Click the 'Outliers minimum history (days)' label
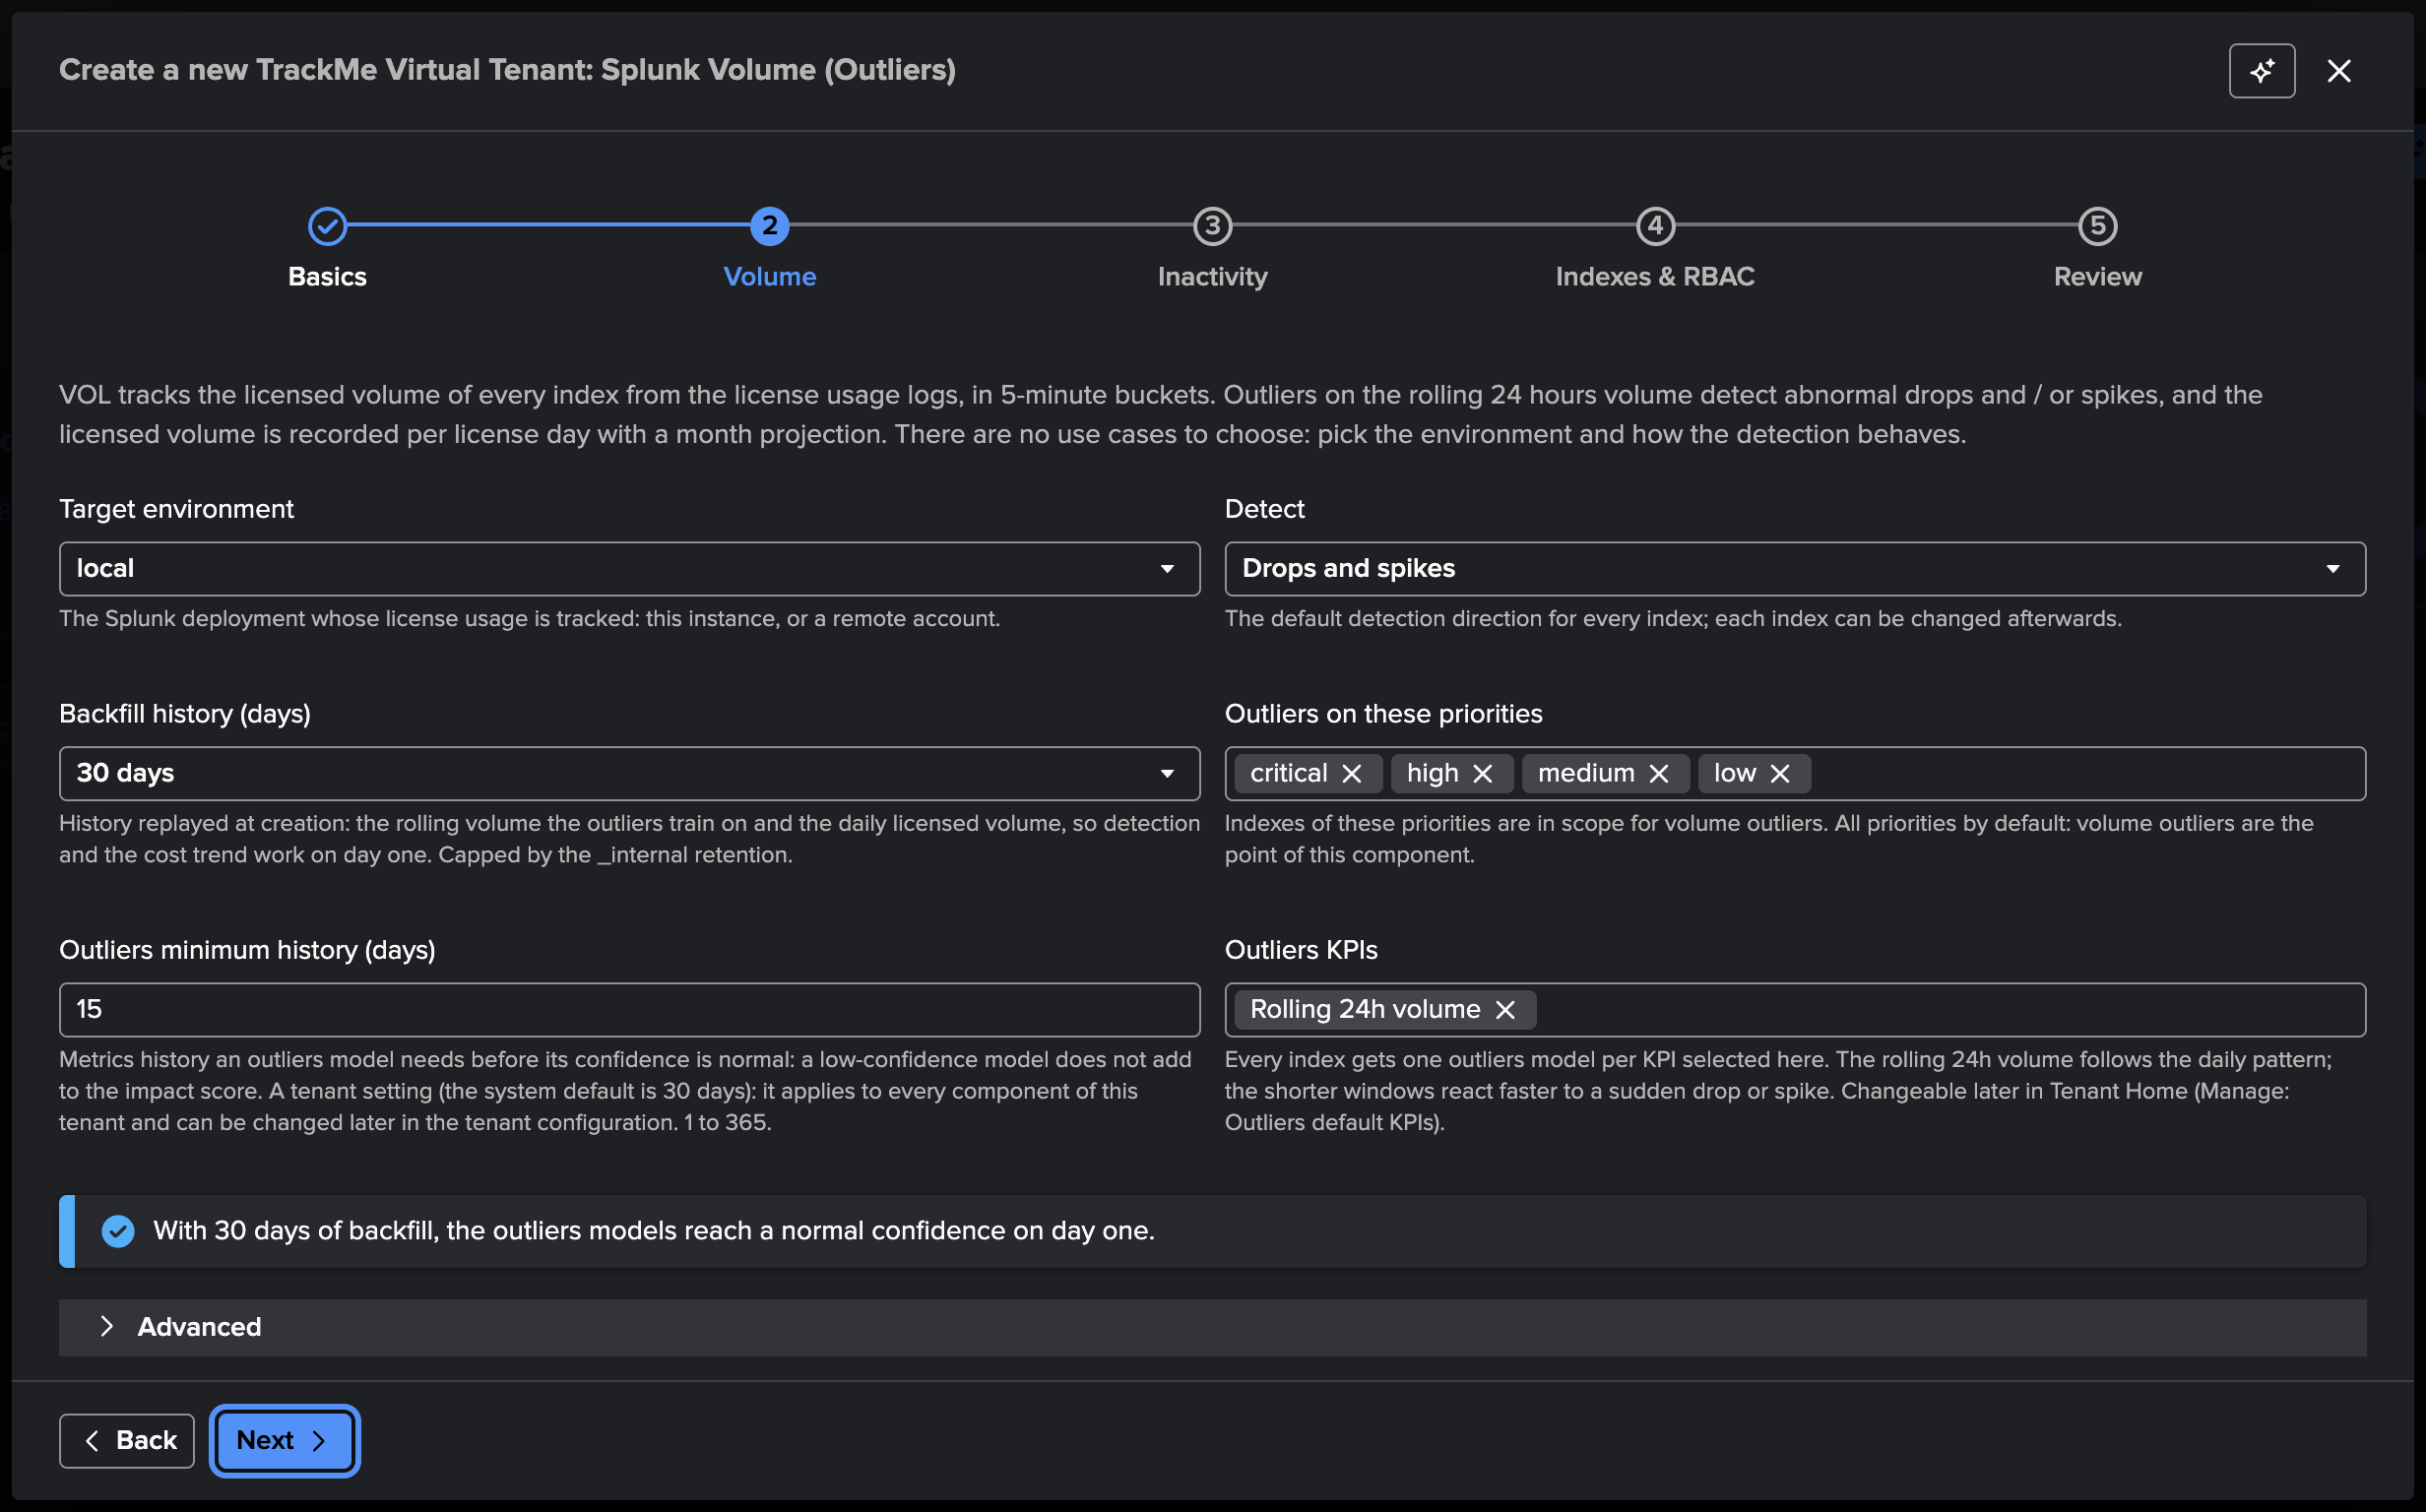Image resolution: width=2426 pixels, height=1512 pixels. [x=247, y=950]
